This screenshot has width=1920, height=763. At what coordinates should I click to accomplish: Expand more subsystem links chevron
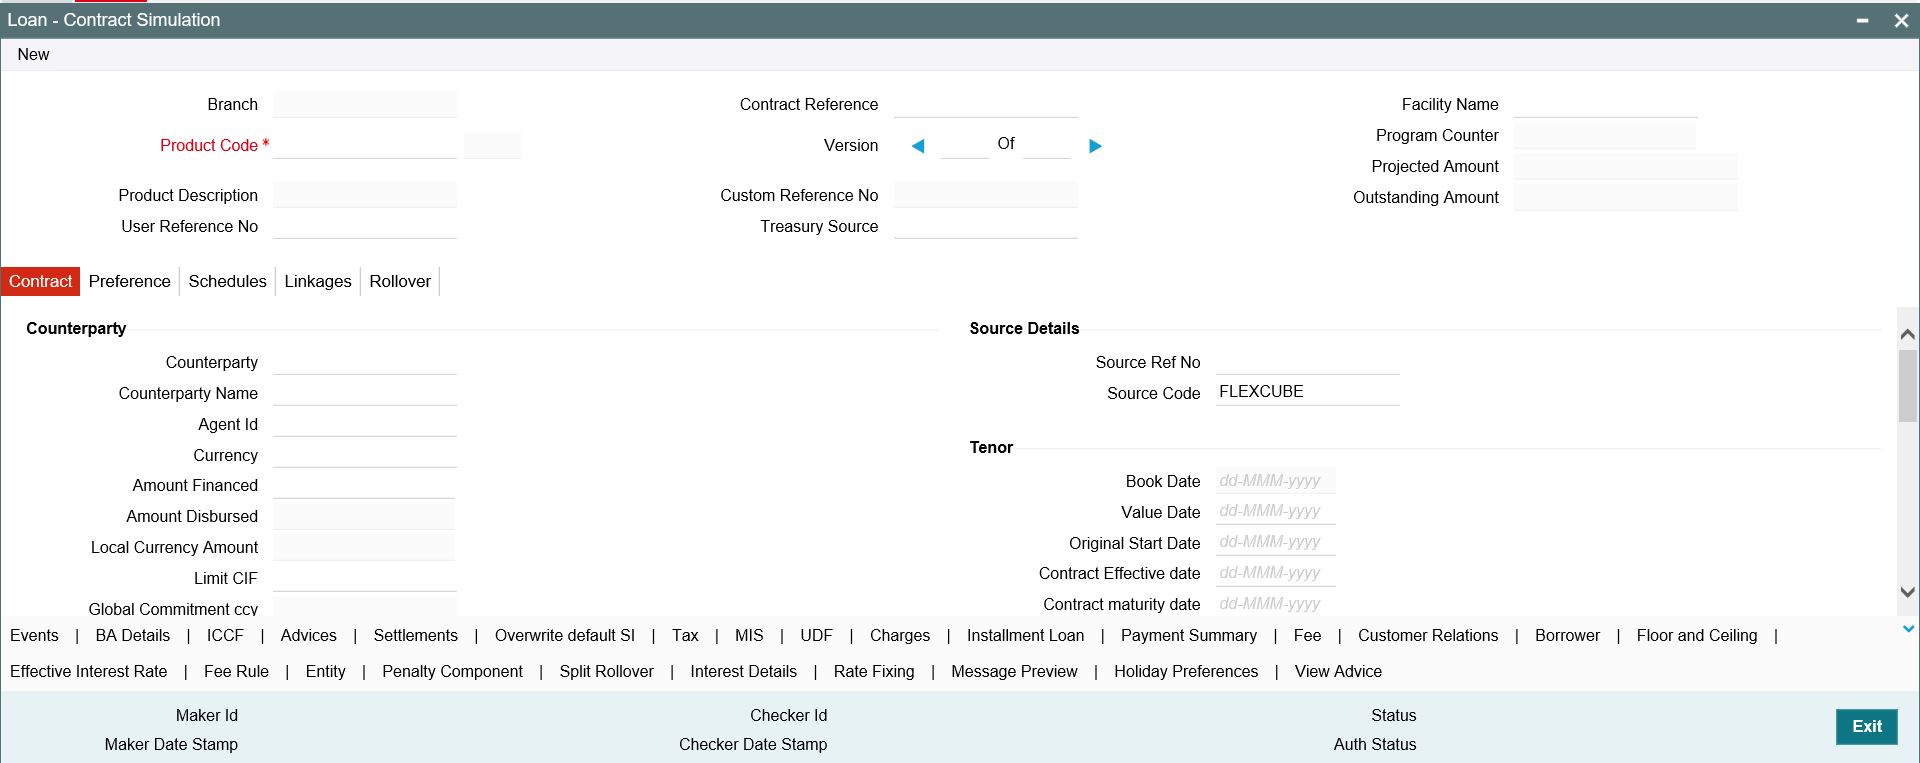(1908, 629)
